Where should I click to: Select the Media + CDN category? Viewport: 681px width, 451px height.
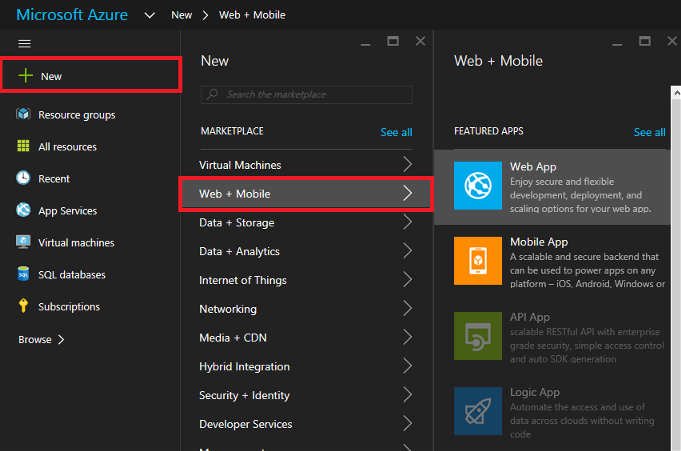click(x=306, y=337)
